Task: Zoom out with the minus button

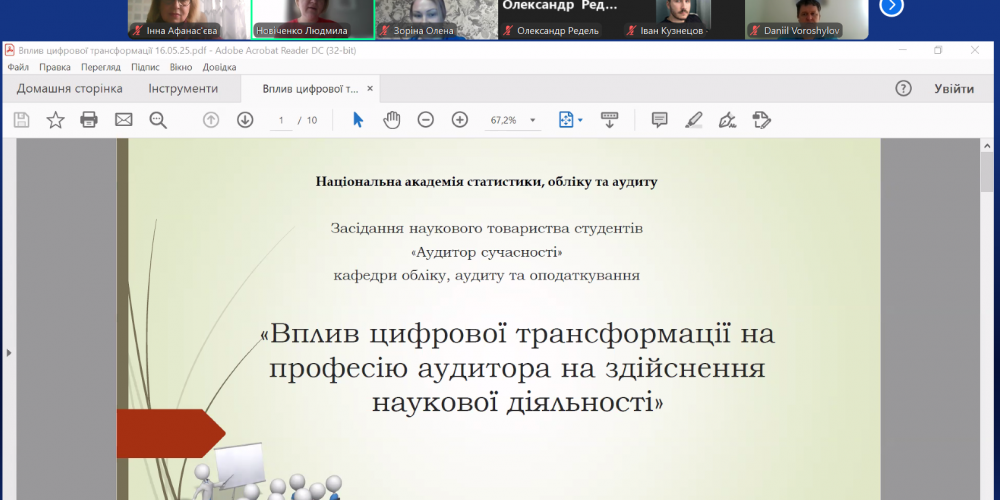Action: click(x=426, y=120)
